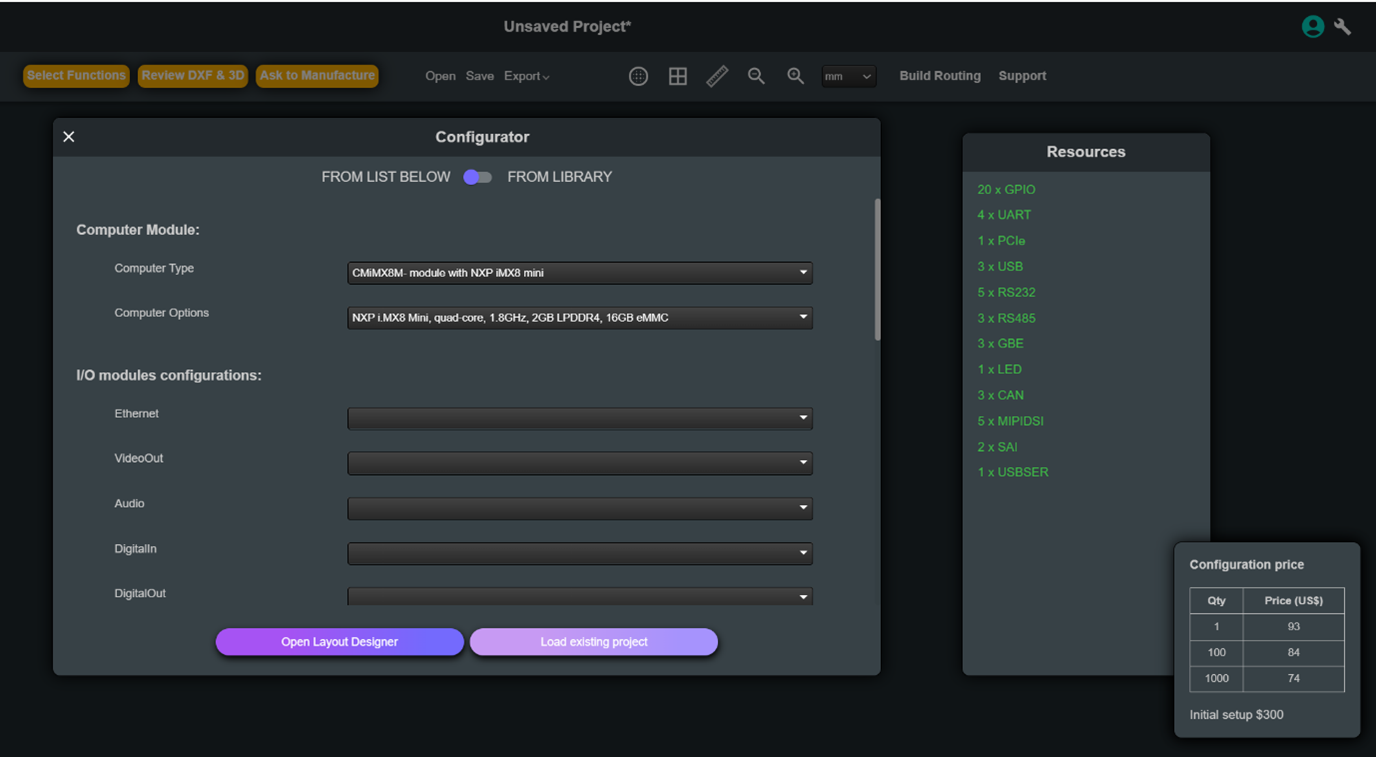Screen dimensions: 1376x757
Task: Click the '20 x GPIO' resource entry
Action: [1006, 189]
